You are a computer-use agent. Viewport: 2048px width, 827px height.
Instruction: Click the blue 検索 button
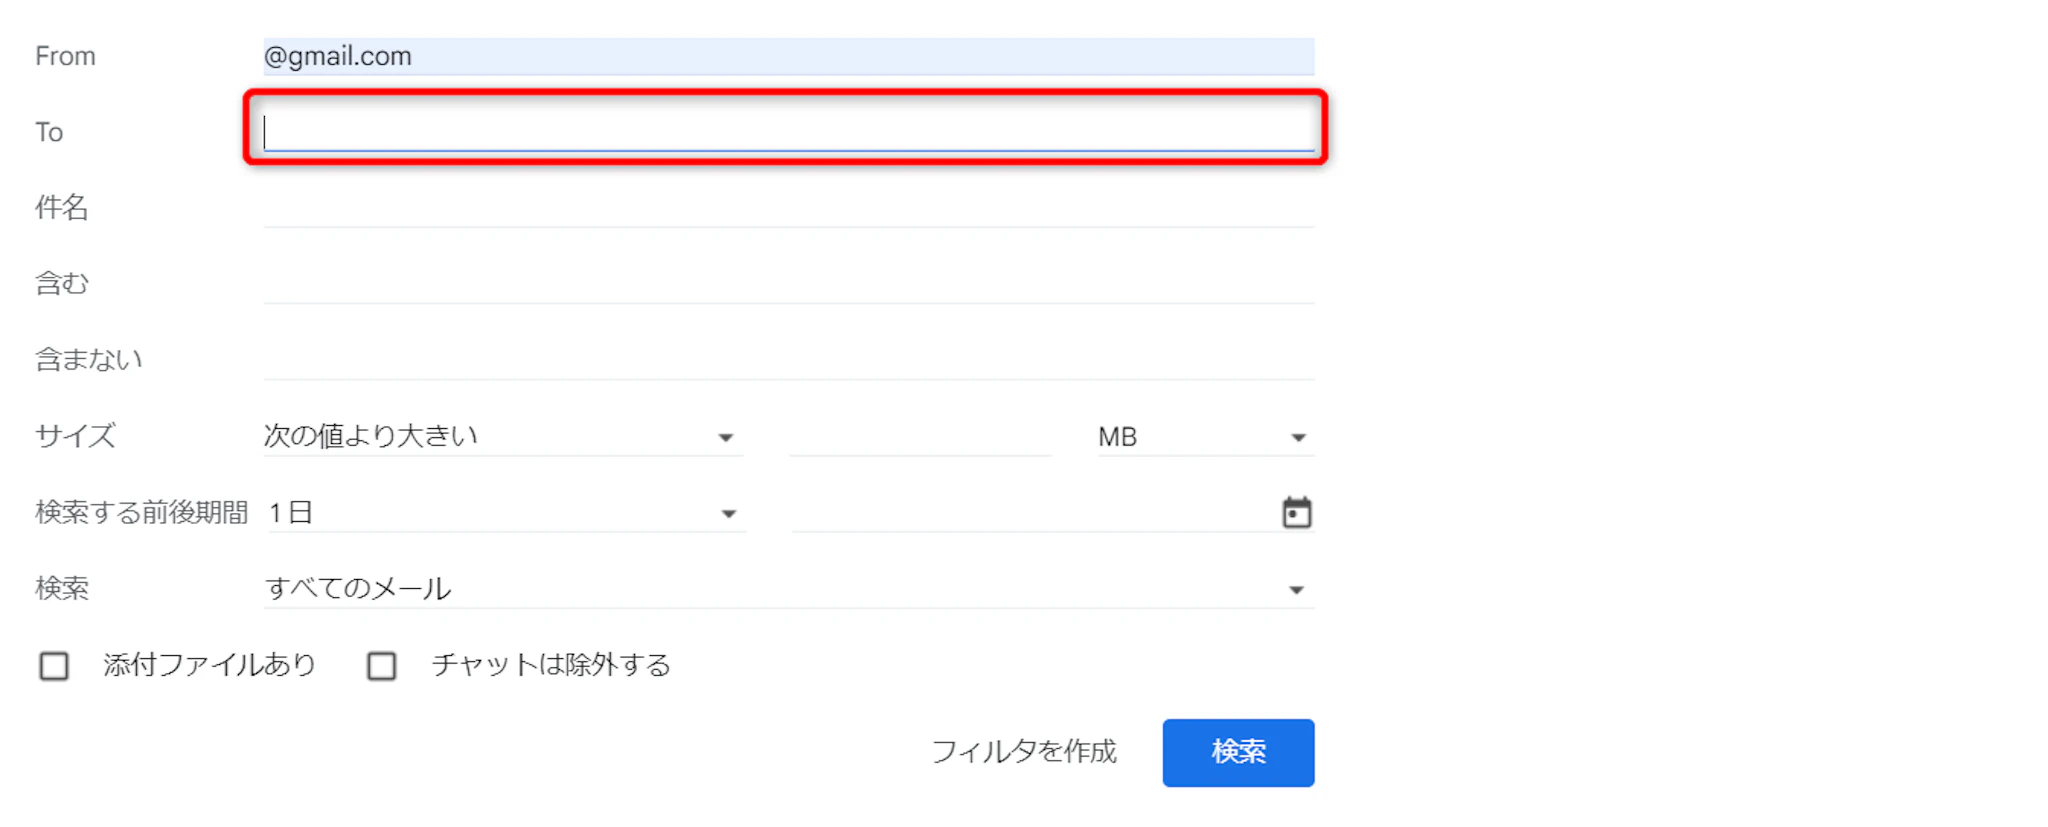tap(1238, 752)
